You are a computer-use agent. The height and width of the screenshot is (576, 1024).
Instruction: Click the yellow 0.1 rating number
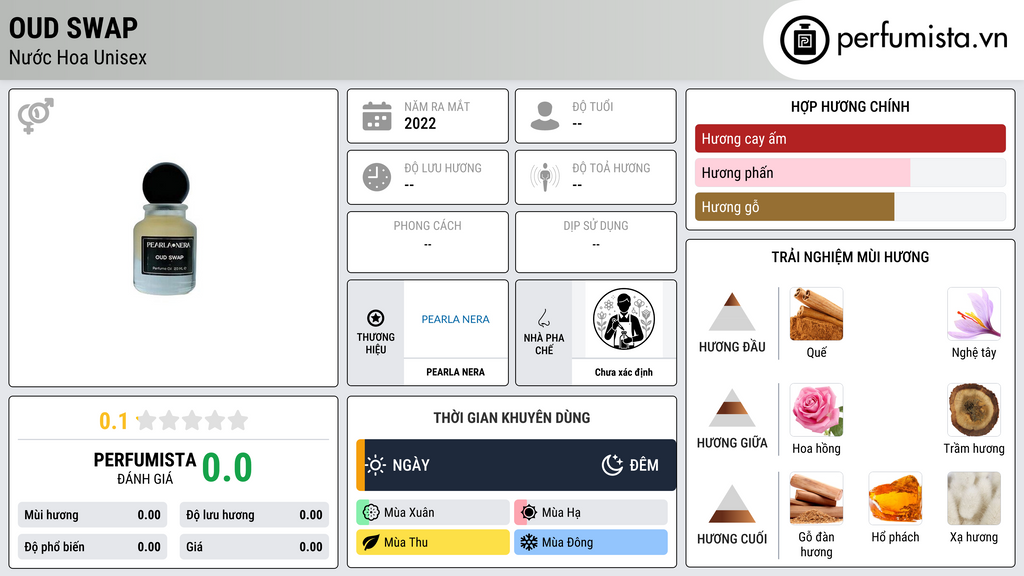coord(114,421)
